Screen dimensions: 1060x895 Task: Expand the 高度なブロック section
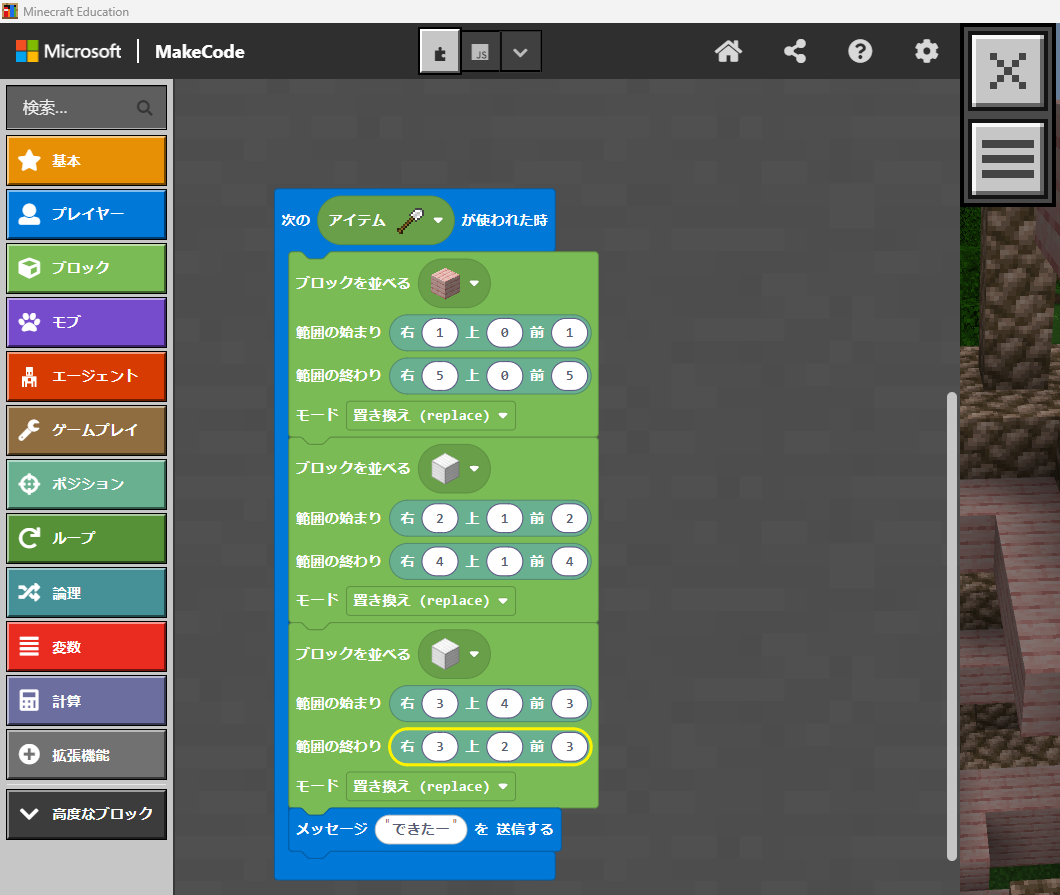87,814
